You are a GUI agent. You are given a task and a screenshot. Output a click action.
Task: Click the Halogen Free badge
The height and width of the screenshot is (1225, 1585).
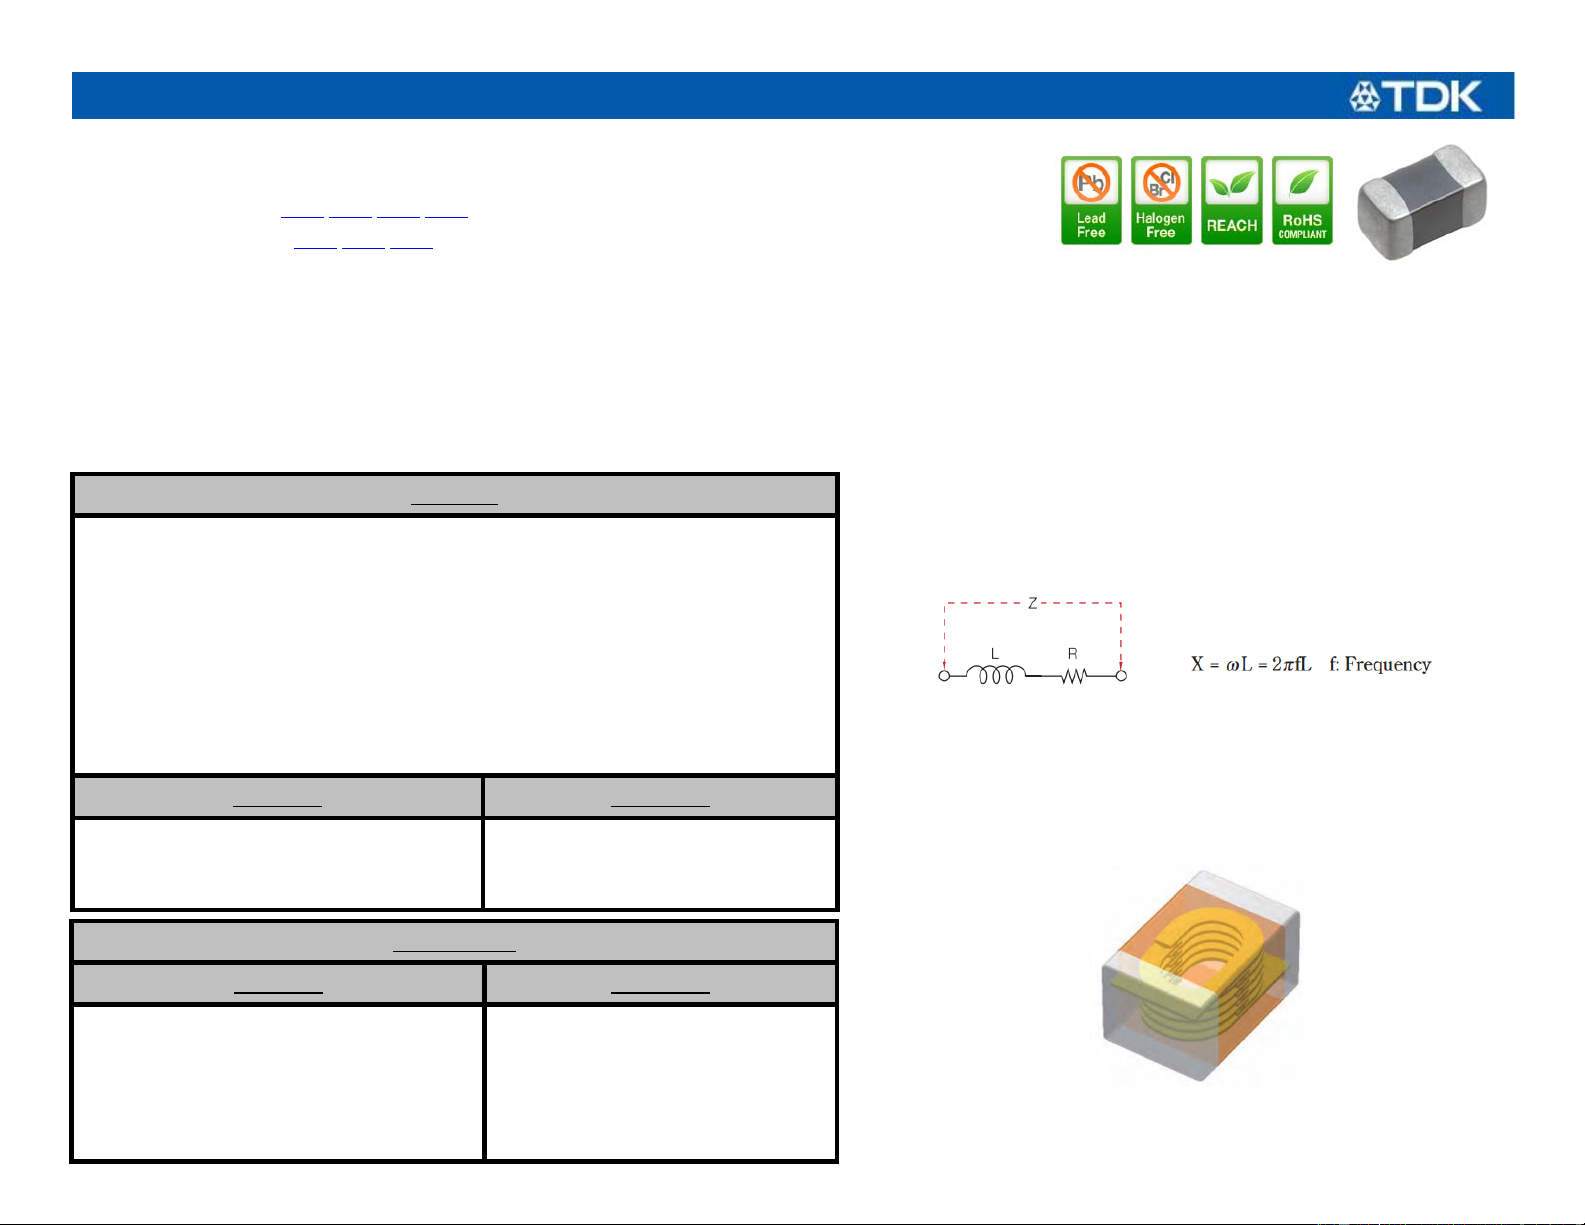[1161, 200]
